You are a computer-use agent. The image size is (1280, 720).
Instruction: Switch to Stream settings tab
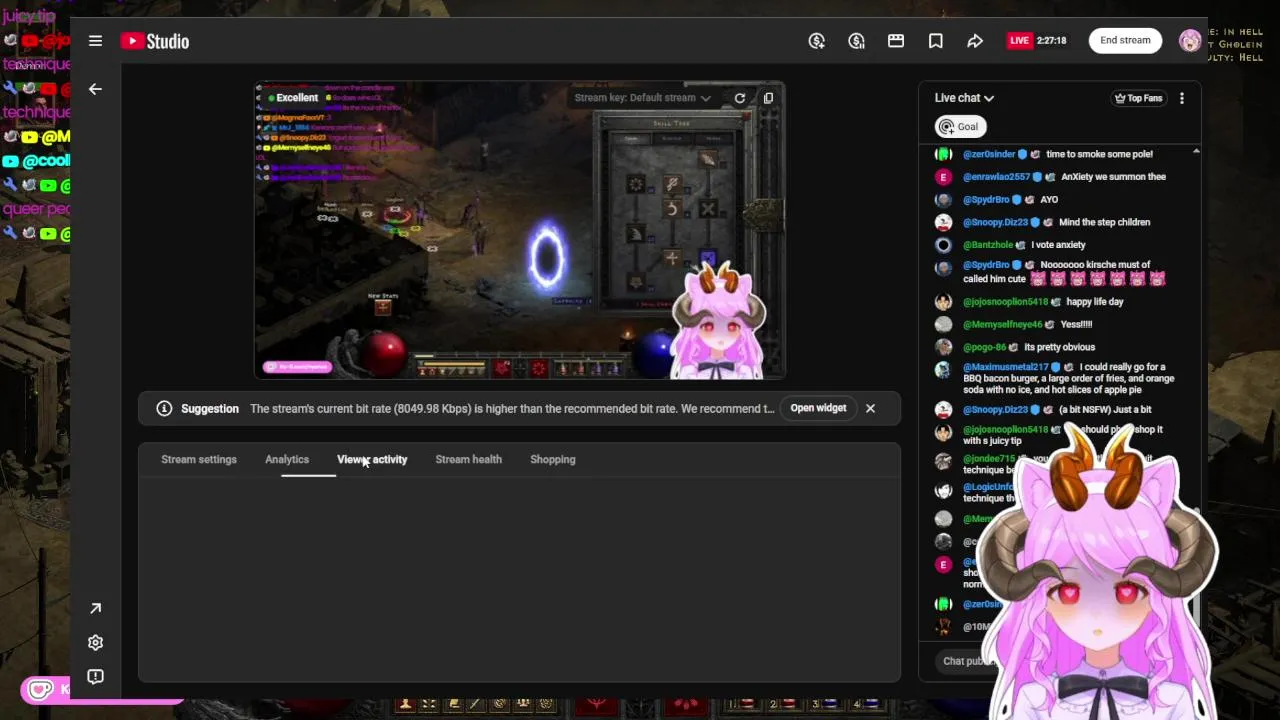click(x=199, y=459)
